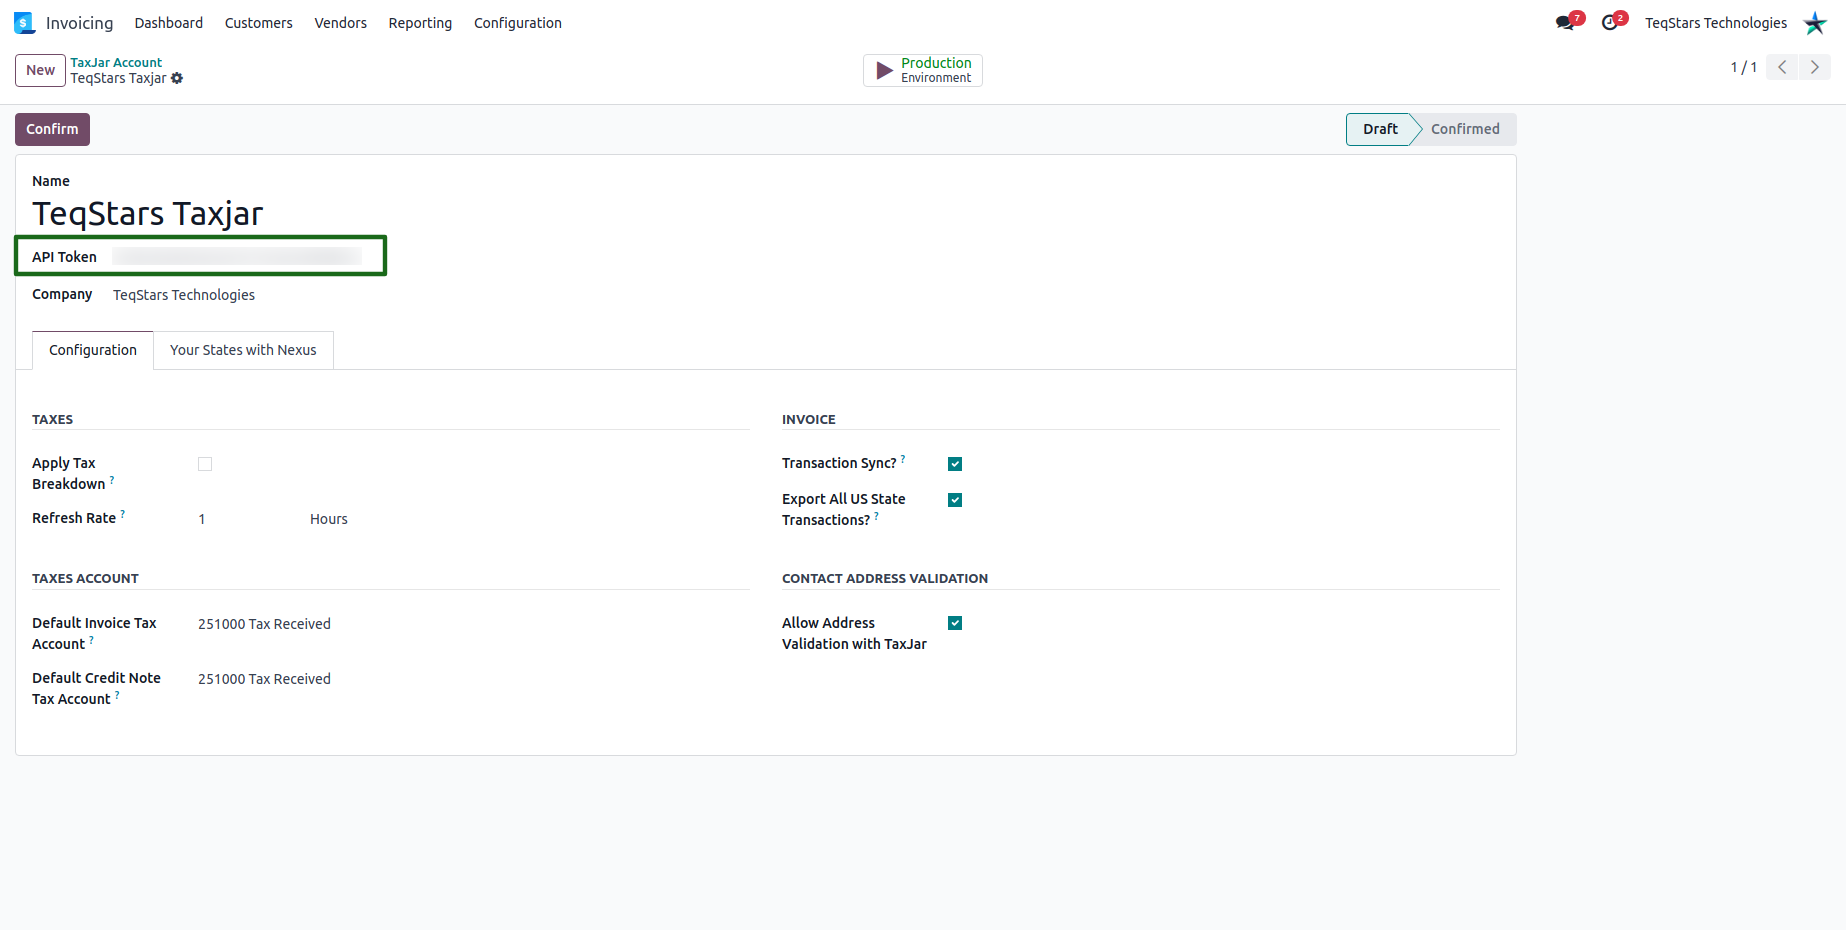The height and width of the screenshot is (930, 1846).
Task: Click the Production Environment play icon
Action: 884,70
